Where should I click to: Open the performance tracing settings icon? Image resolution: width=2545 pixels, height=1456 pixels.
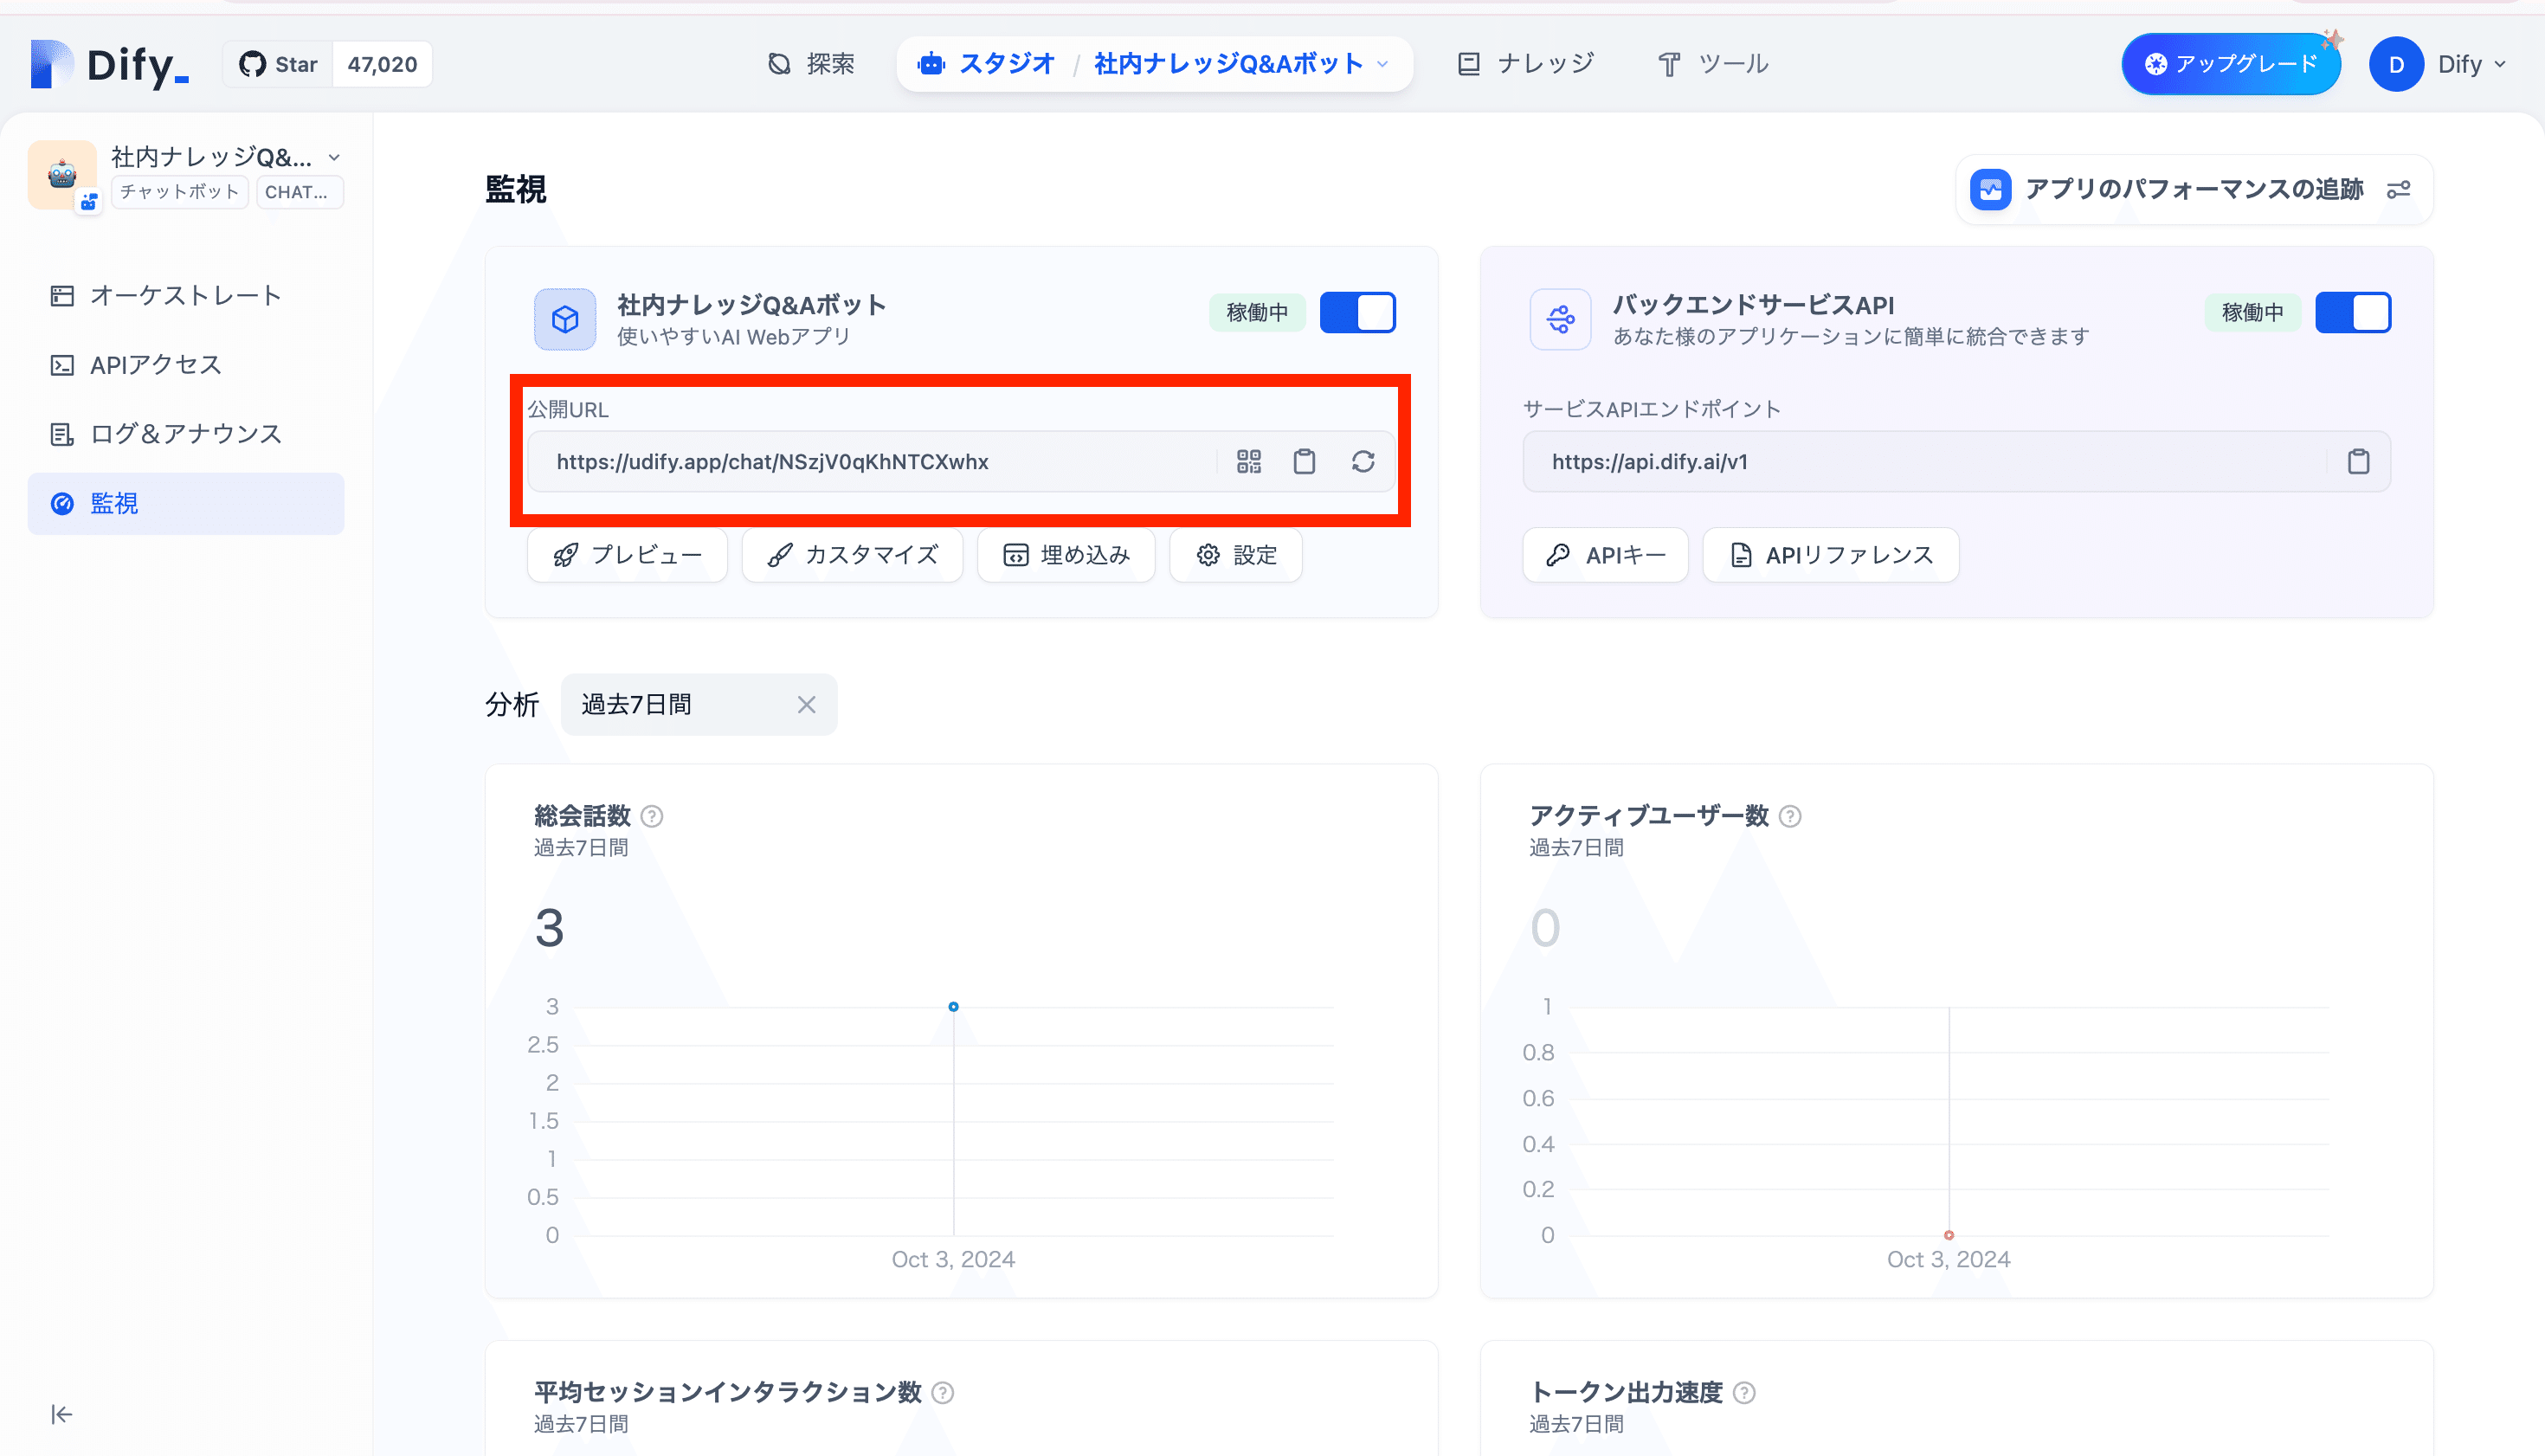click(2398, 189)
